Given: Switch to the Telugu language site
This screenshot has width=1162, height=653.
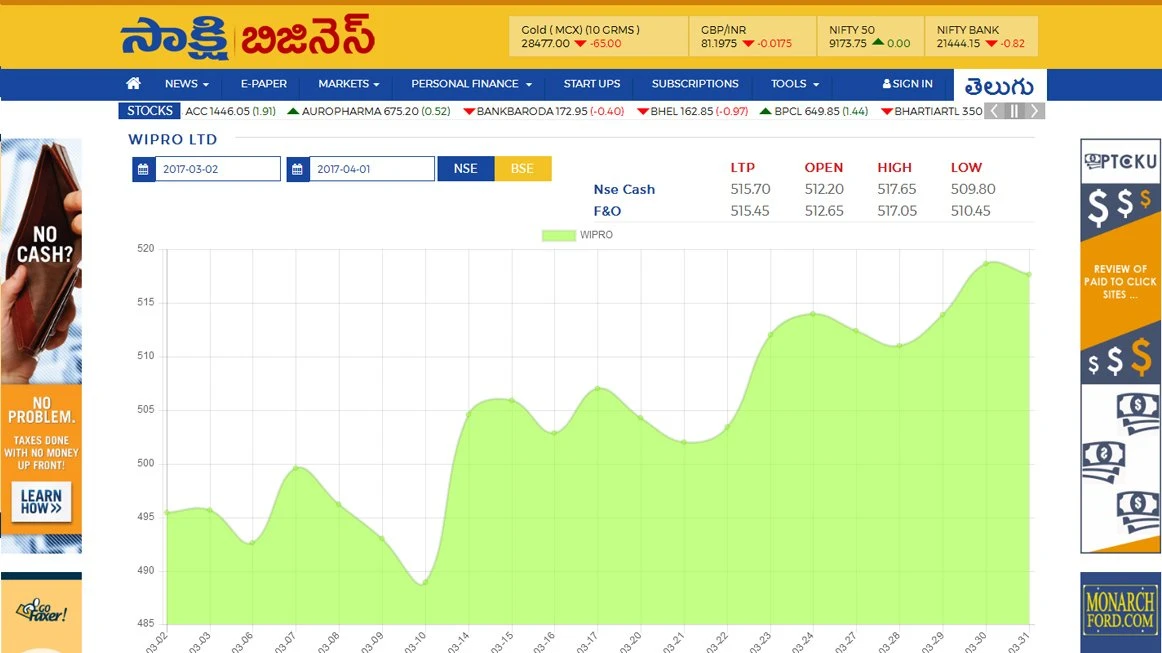Looking at the screenshot, I should (x=1000, y=85).
